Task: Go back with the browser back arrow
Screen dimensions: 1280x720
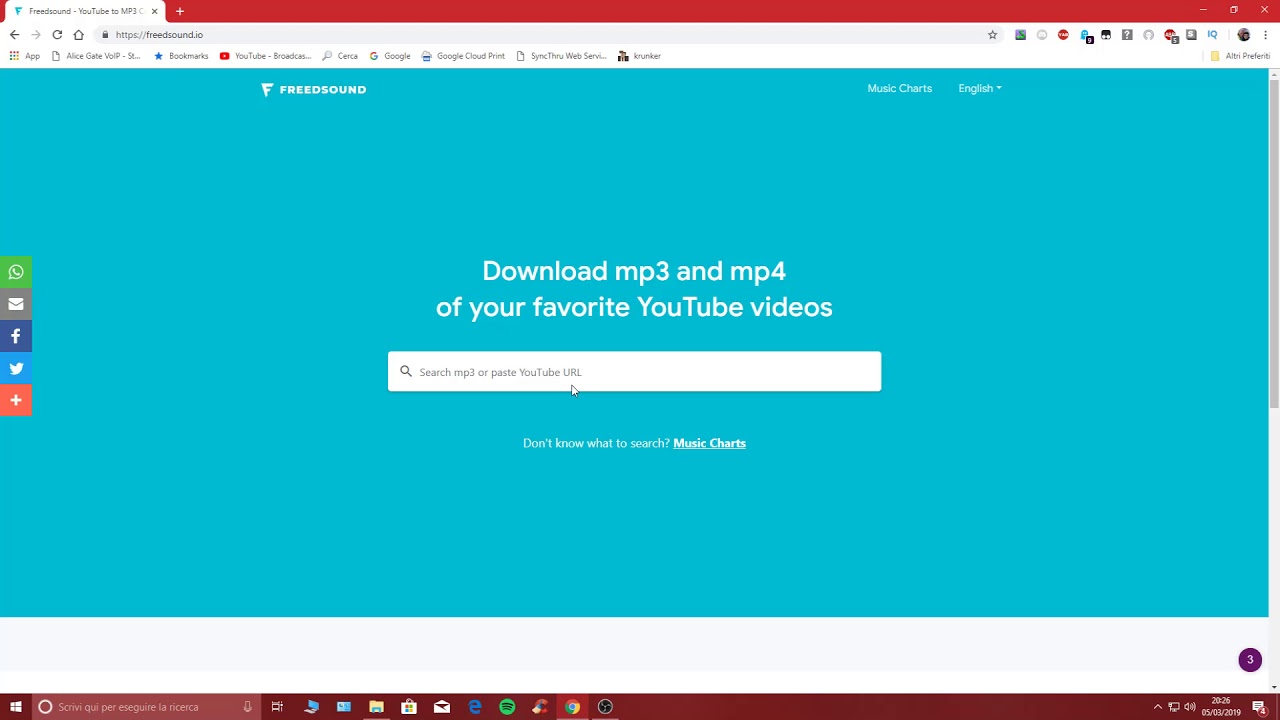Action: tap(14, 35)
